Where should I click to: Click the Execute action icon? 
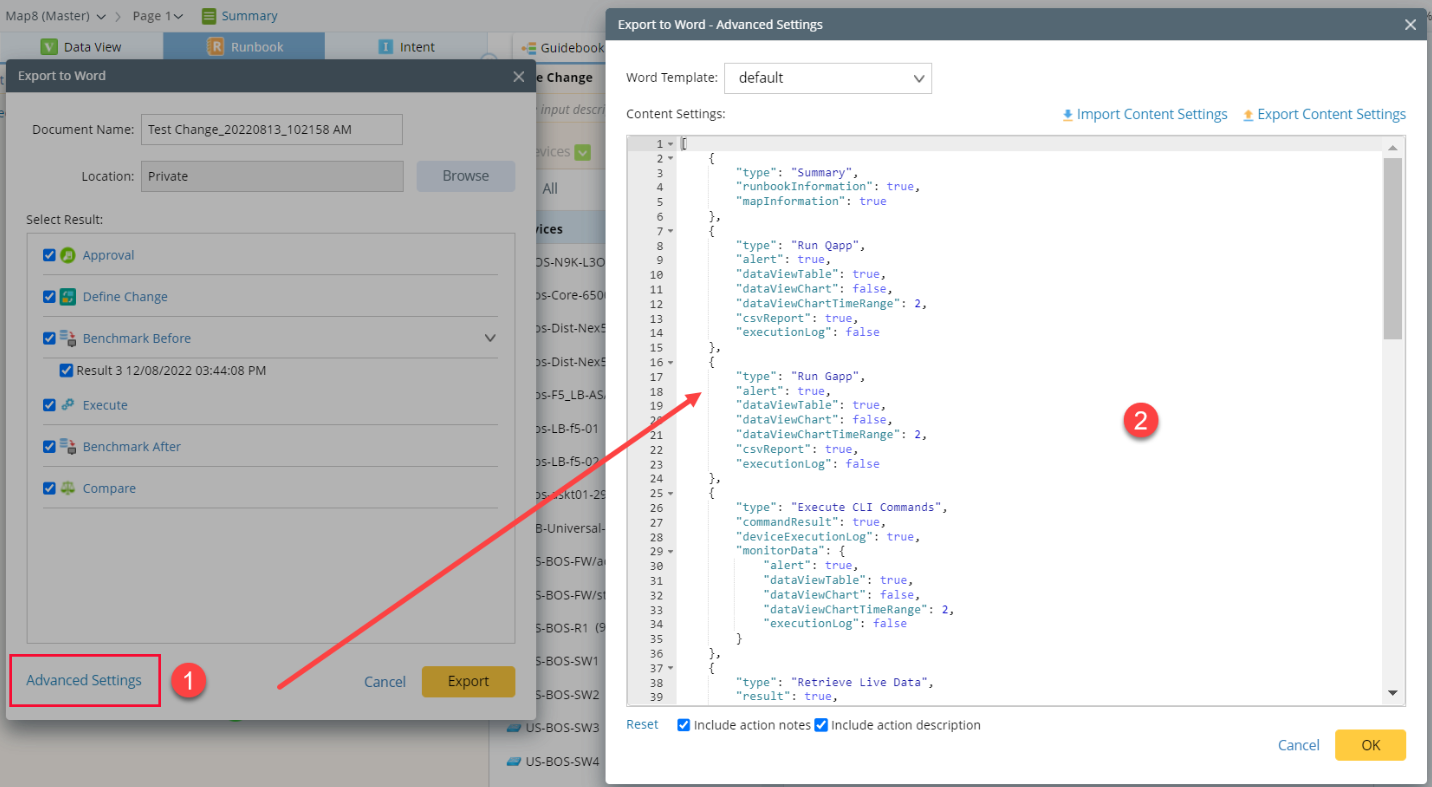click(67, 405)
